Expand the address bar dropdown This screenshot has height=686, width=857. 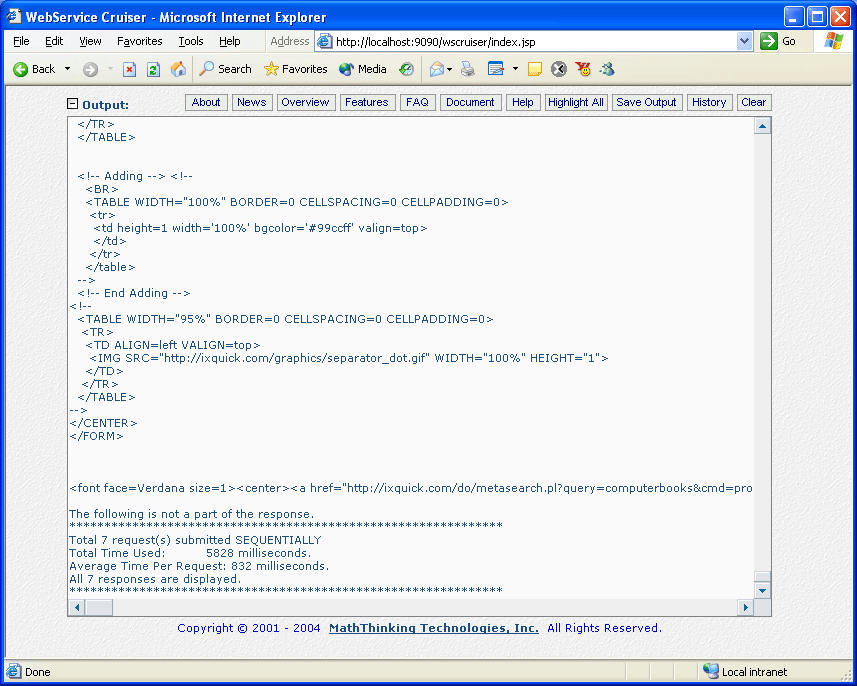744,41
